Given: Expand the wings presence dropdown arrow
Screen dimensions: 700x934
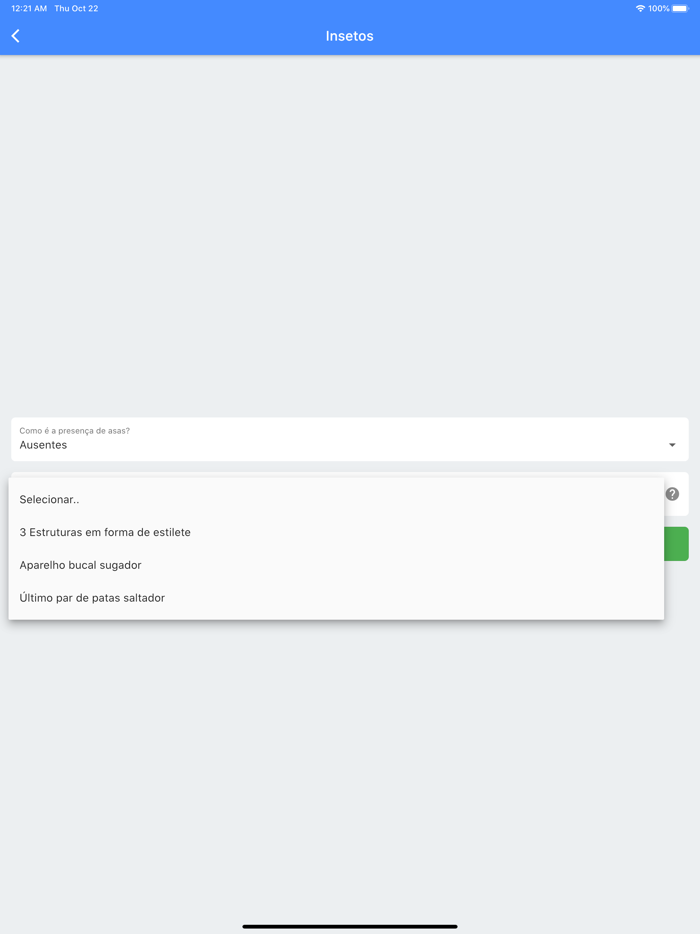Looking at the screenshot, I should 672,445.
